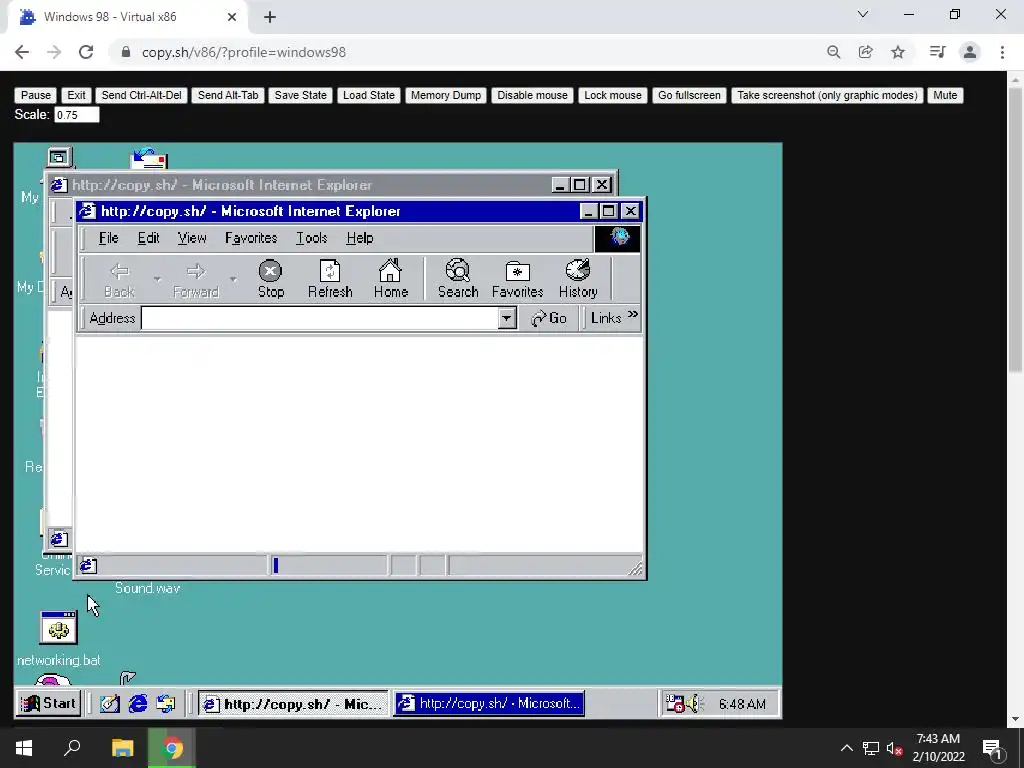The image size is (1024, 768).
Task: Go to Home page icon
Action: click(x=391, y=279)
